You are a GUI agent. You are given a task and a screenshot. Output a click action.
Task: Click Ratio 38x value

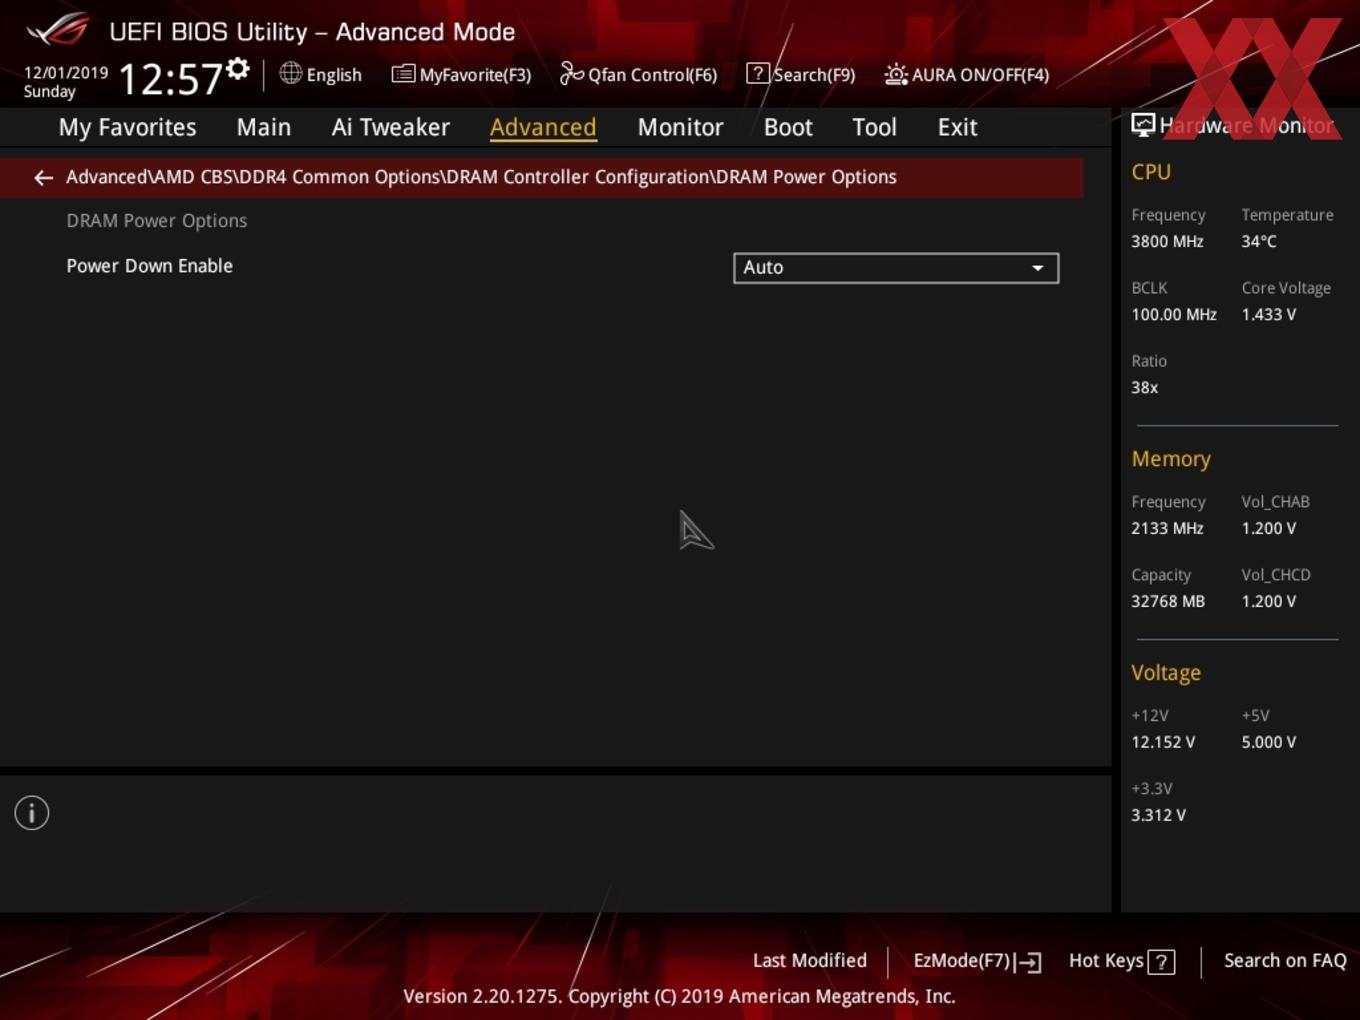coord(1145,388)
